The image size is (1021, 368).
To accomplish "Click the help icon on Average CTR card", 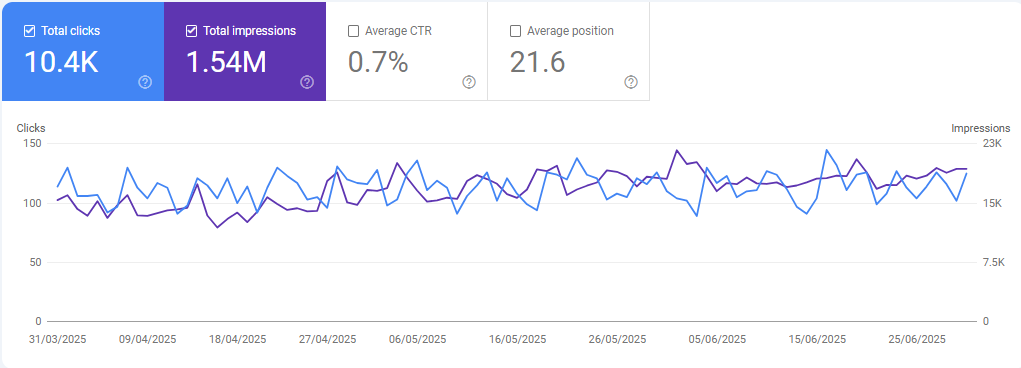I will pyautogui.click(x=469, y=82).
